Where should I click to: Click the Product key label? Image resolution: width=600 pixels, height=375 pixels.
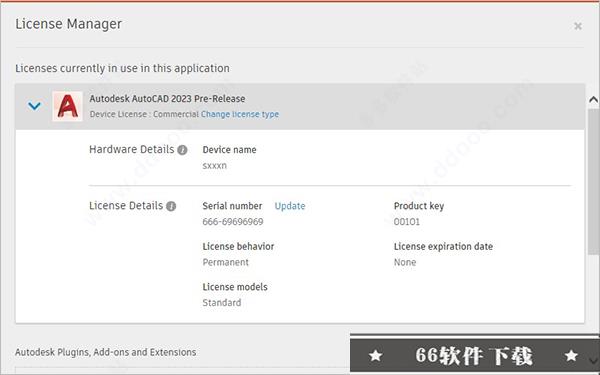[x=419, y=206]
